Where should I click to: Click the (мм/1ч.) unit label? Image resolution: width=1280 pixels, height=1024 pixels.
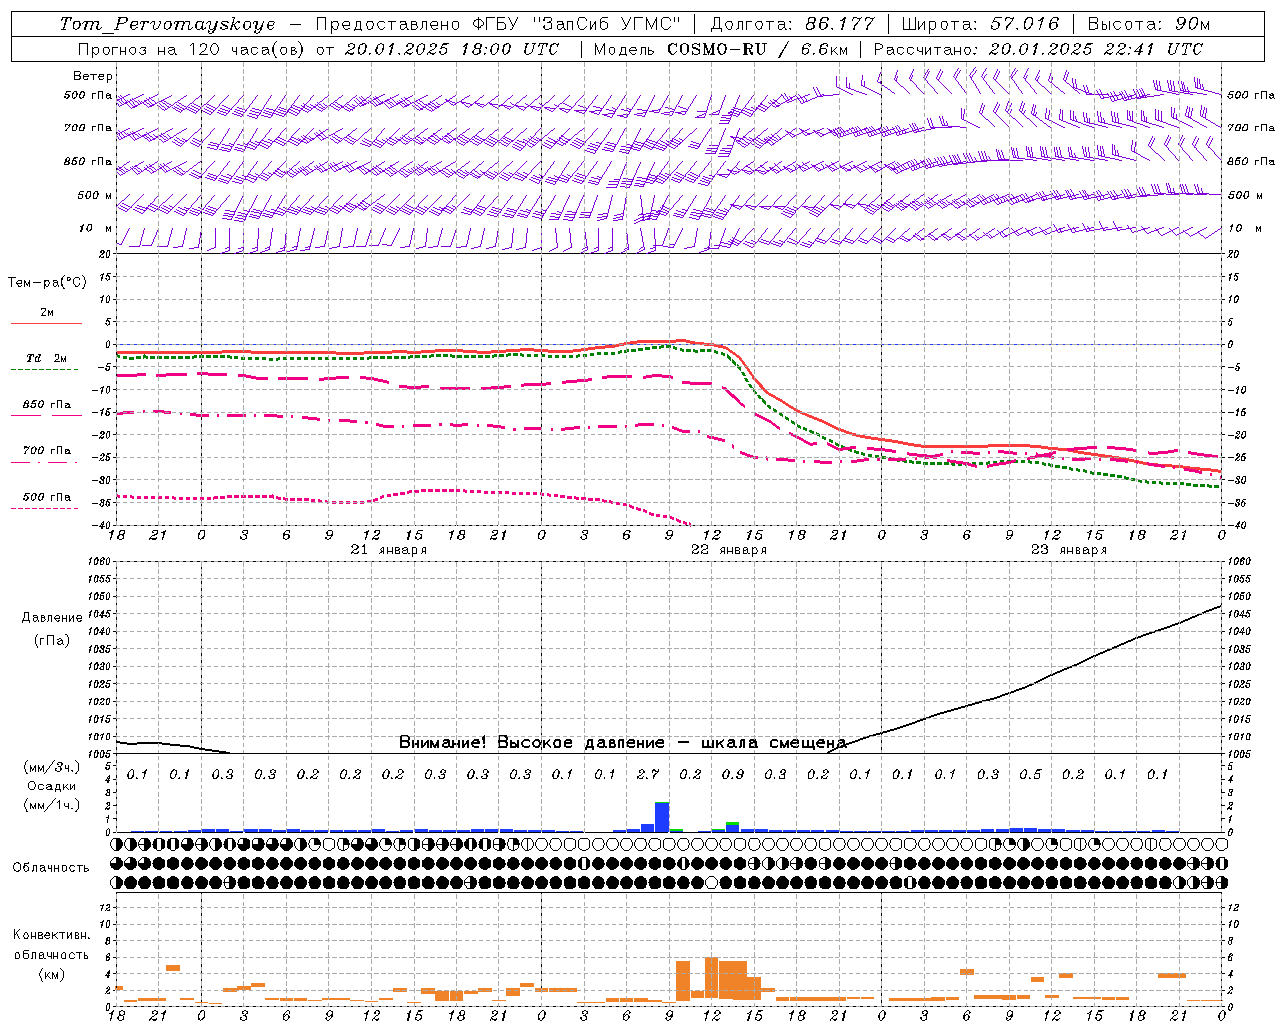point(51,805)
